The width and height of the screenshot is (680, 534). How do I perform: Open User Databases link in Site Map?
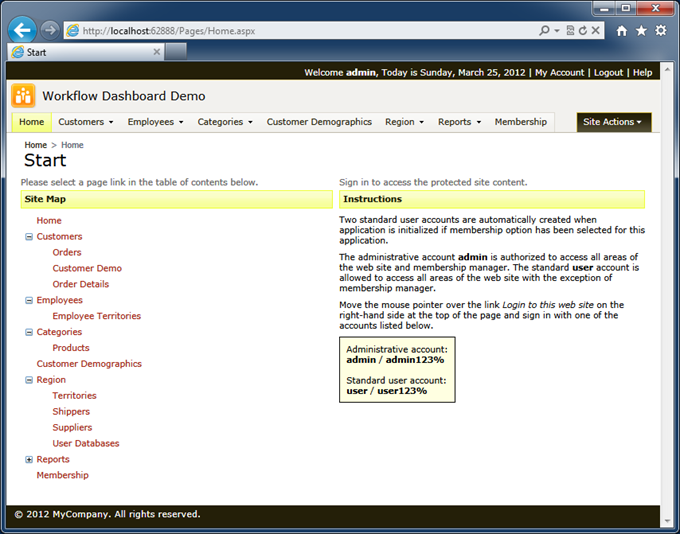pos(86,443)
